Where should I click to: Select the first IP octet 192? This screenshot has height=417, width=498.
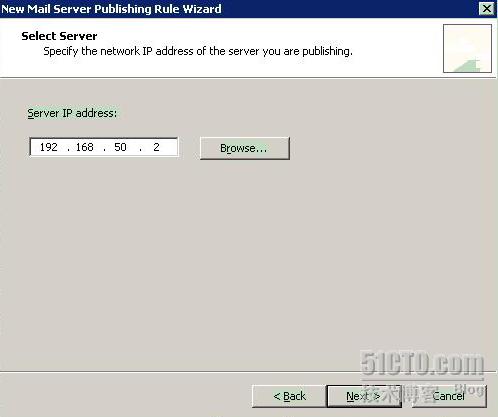point(49,147)
